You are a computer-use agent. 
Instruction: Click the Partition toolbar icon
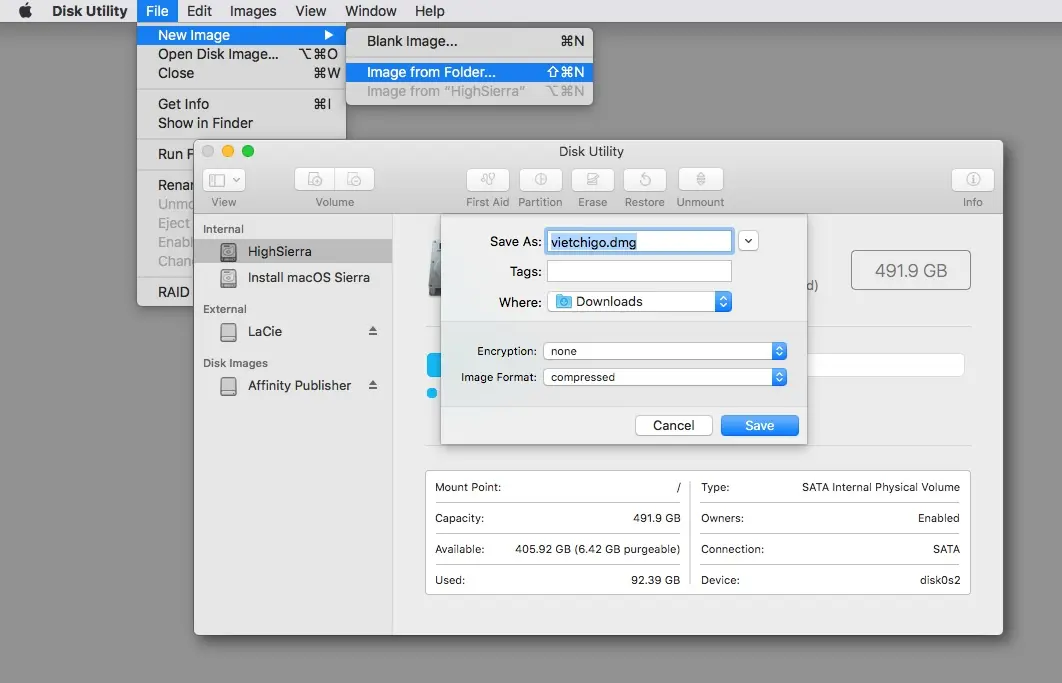coord(540,180)
